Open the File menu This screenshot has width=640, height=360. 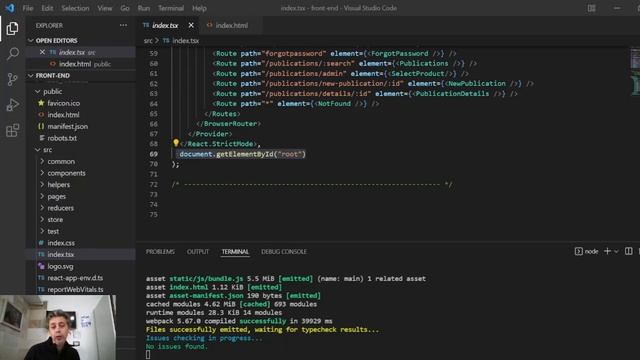pyautogui.click(x=28, y=8)
